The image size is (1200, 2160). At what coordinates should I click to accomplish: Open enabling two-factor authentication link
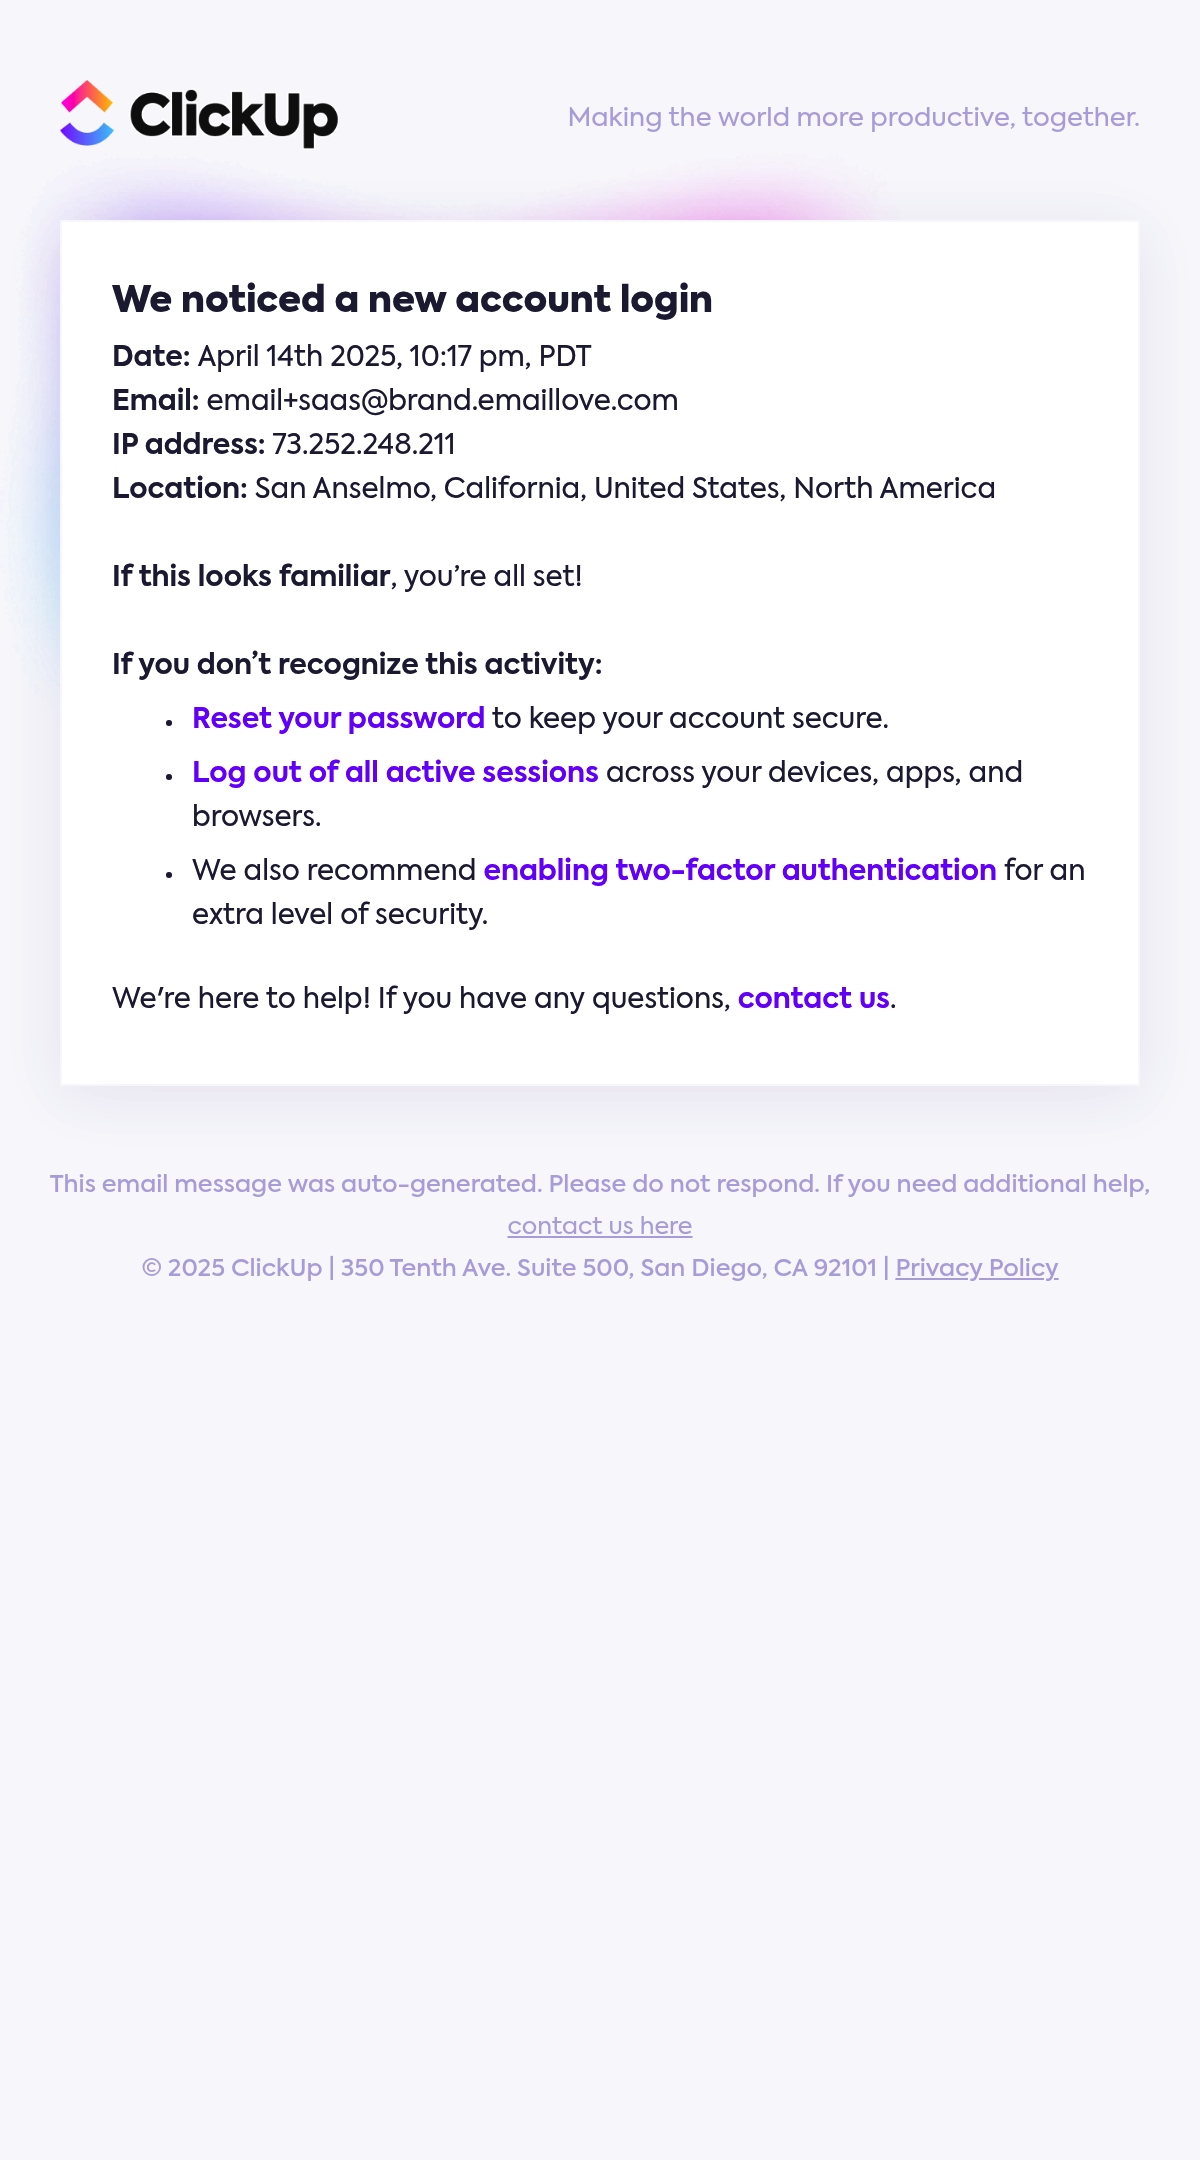[740, 870]
